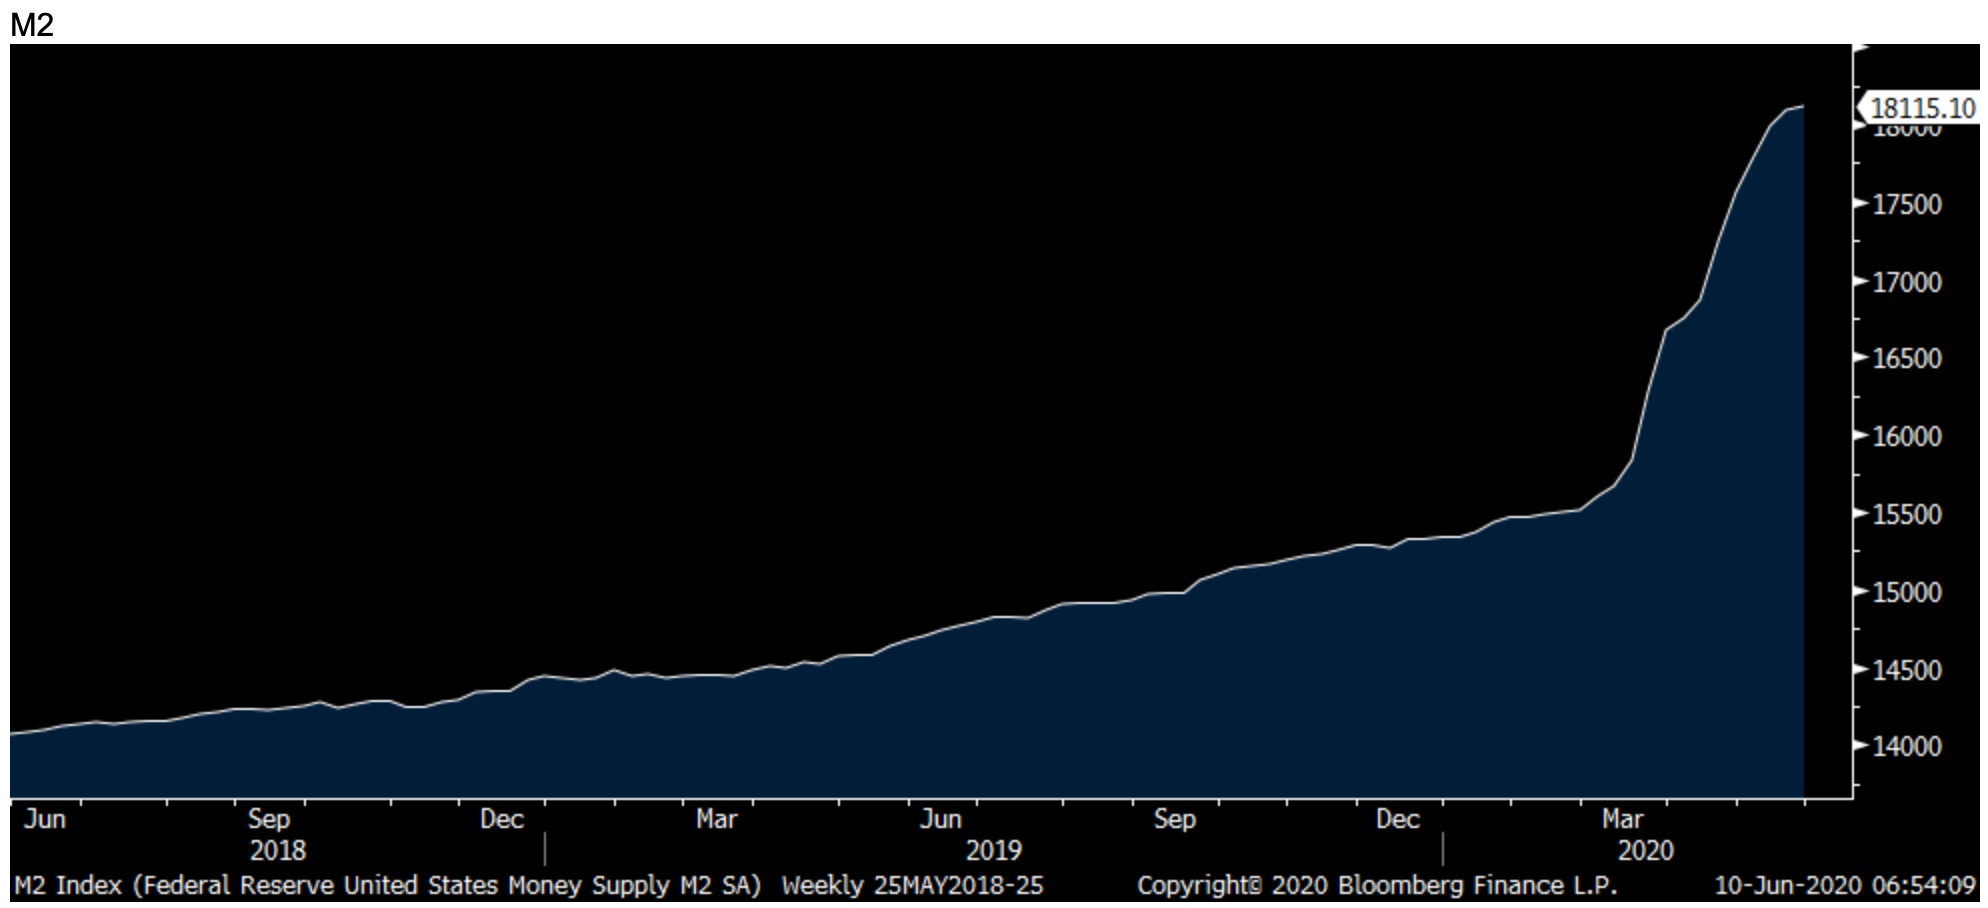Click the 17000 y-axis tick label
The height and width of the screenshot is (908, 1988).
pyautogui.click(x=1907, y=283)
